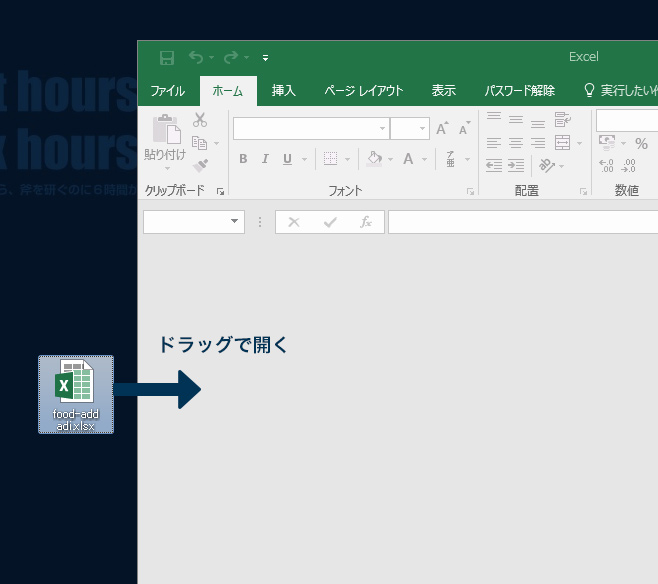This screenshot has width=658, height=584.
Task: Select the food-add Excel file on desktop
Action: (76, 394)
